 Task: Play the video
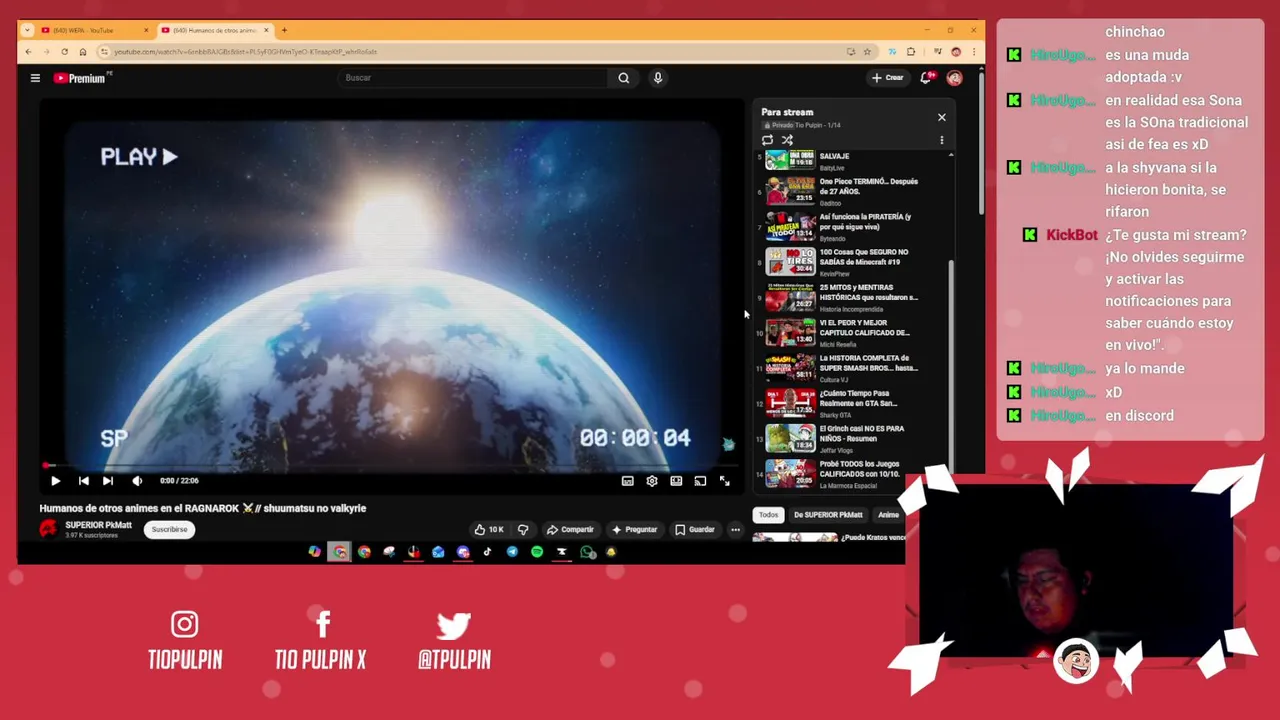tap(55, 481)
